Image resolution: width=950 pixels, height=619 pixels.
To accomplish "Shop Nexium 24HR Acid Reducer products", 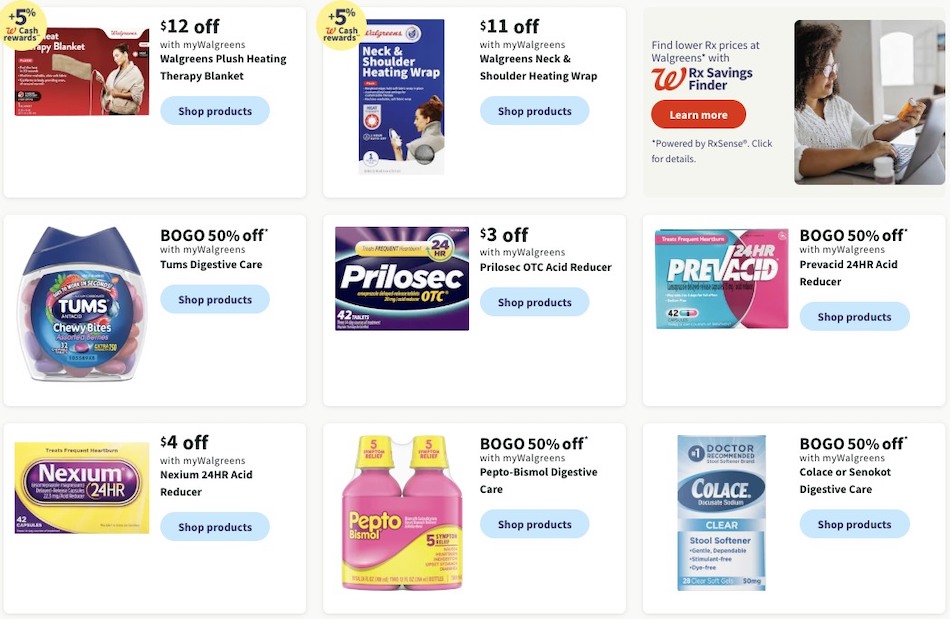I will click(x=214, y=527).
